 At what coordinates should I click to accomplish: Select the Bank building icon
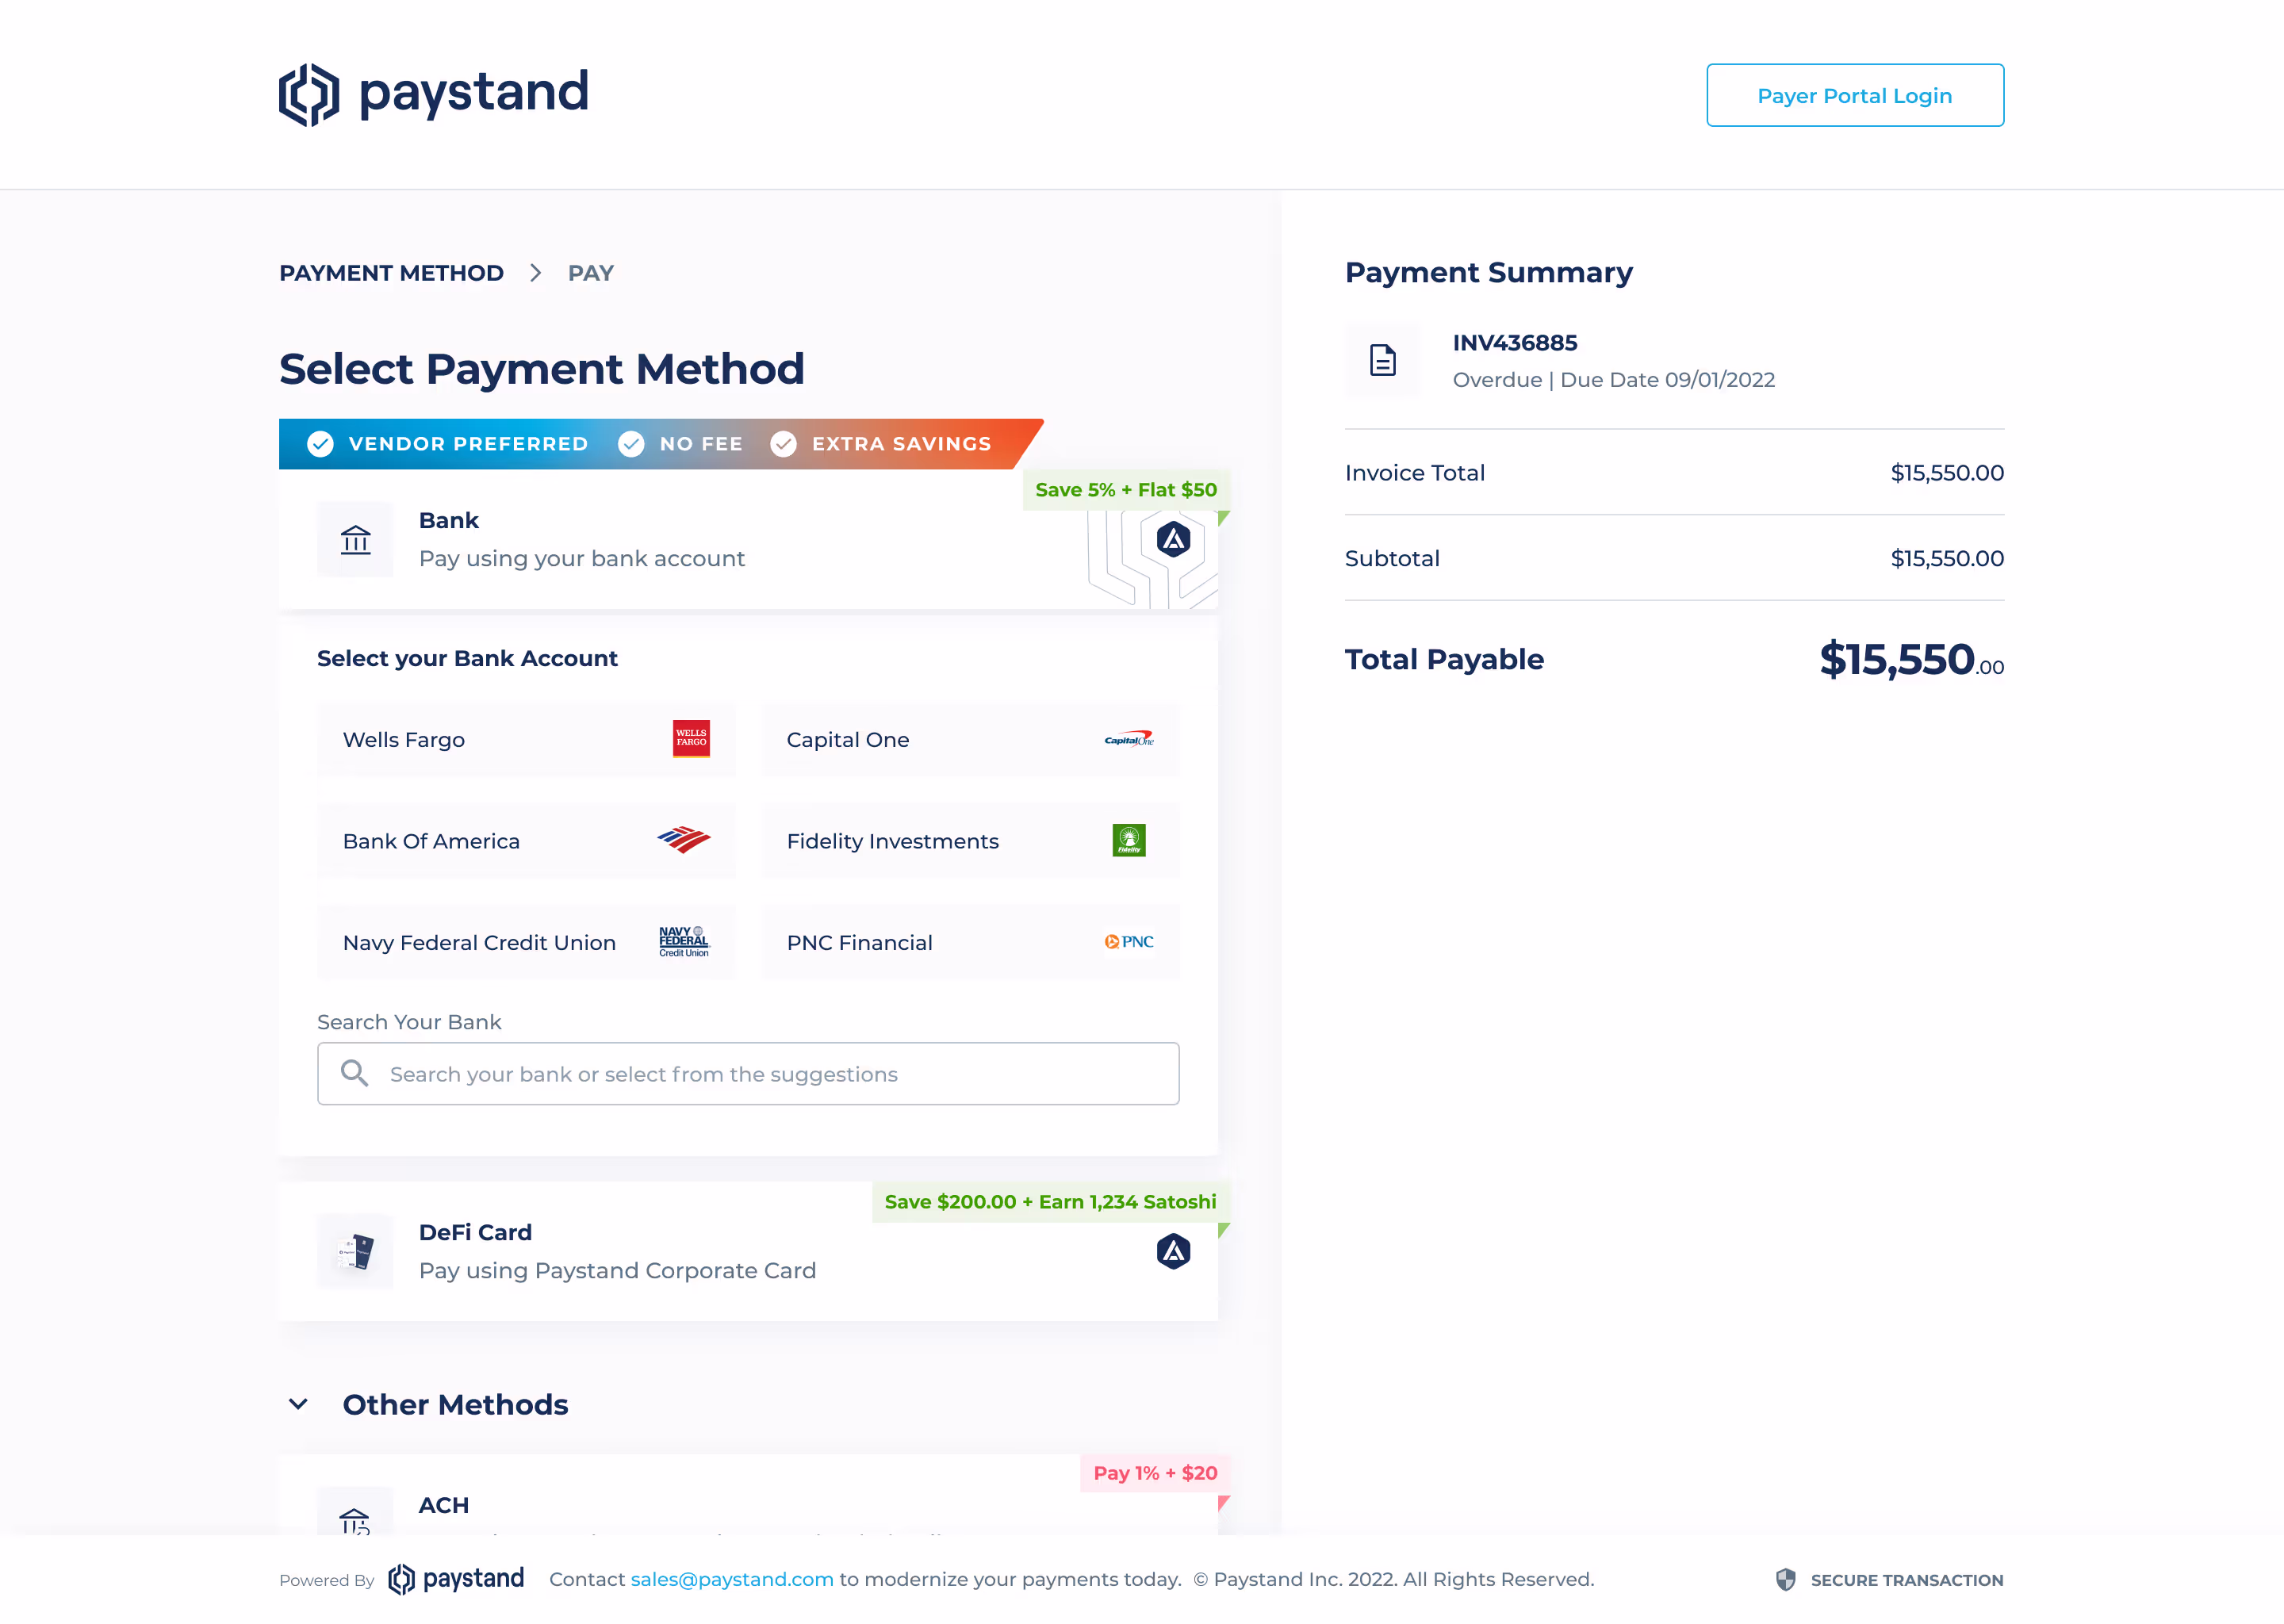pyautogui.click(x=355, y=540)
